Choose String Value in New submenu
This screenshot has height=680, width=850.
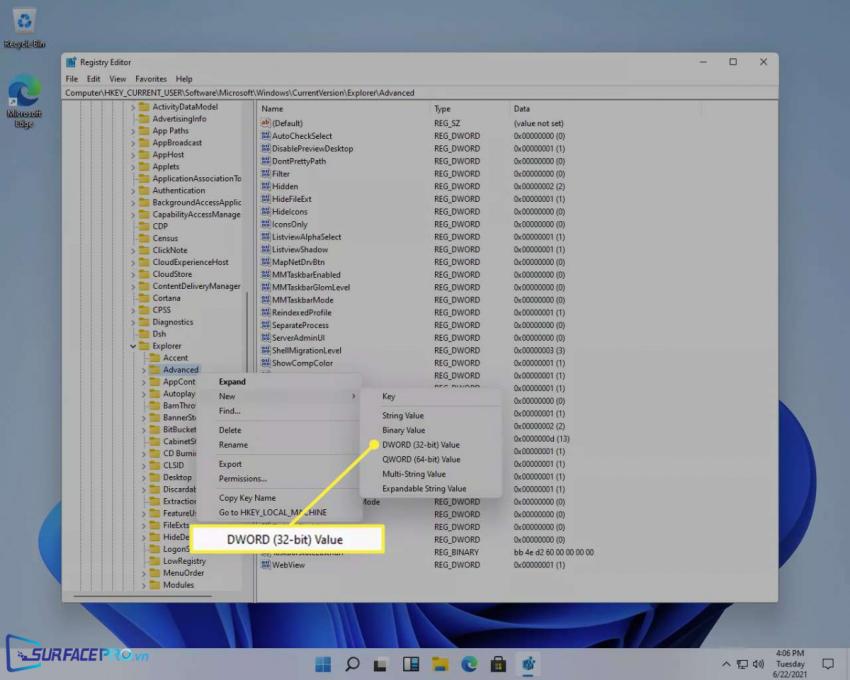click(x=403, y=415)
